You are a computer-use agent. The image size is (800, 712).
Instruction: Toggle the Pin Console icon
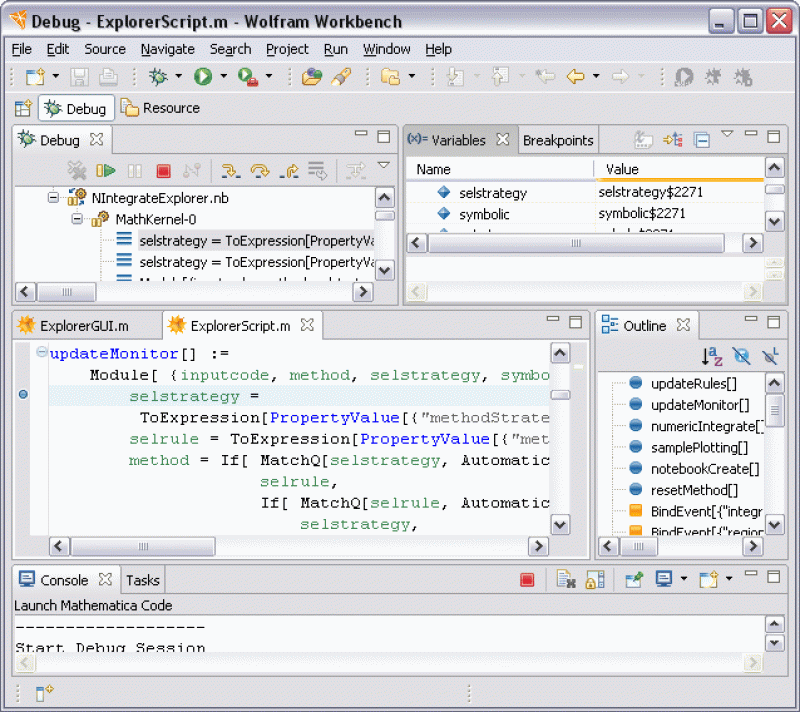click(634, 578)
